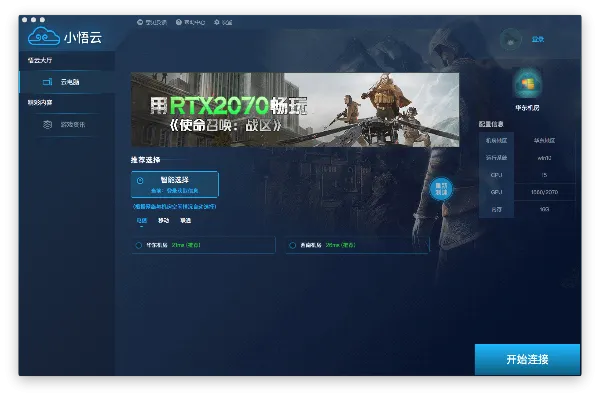
Task: Open the feedback item in the top bar
Action: 152,22
